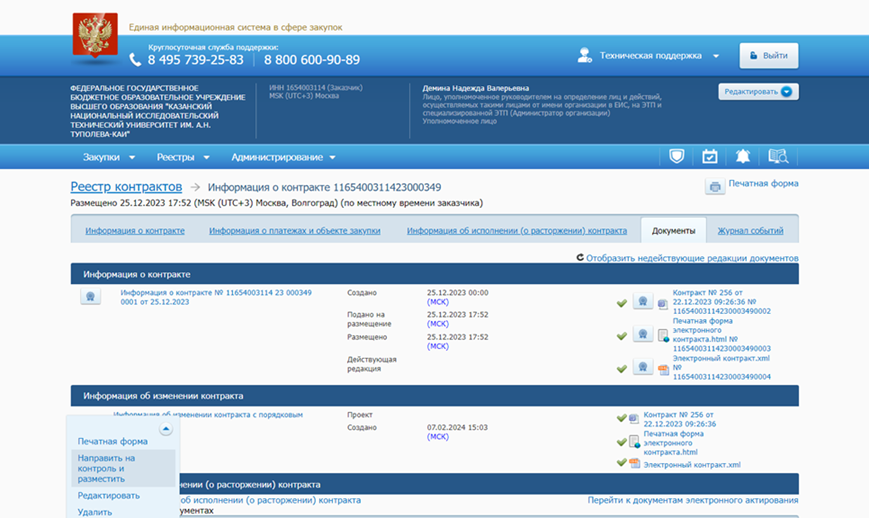Select Направить на контроль и разместить

pyautogui.click(x=107, y=468)
